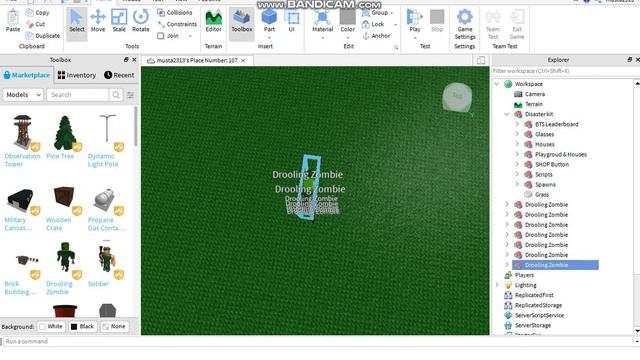
Task: Expand the Houses node
Action: [517, 144]
